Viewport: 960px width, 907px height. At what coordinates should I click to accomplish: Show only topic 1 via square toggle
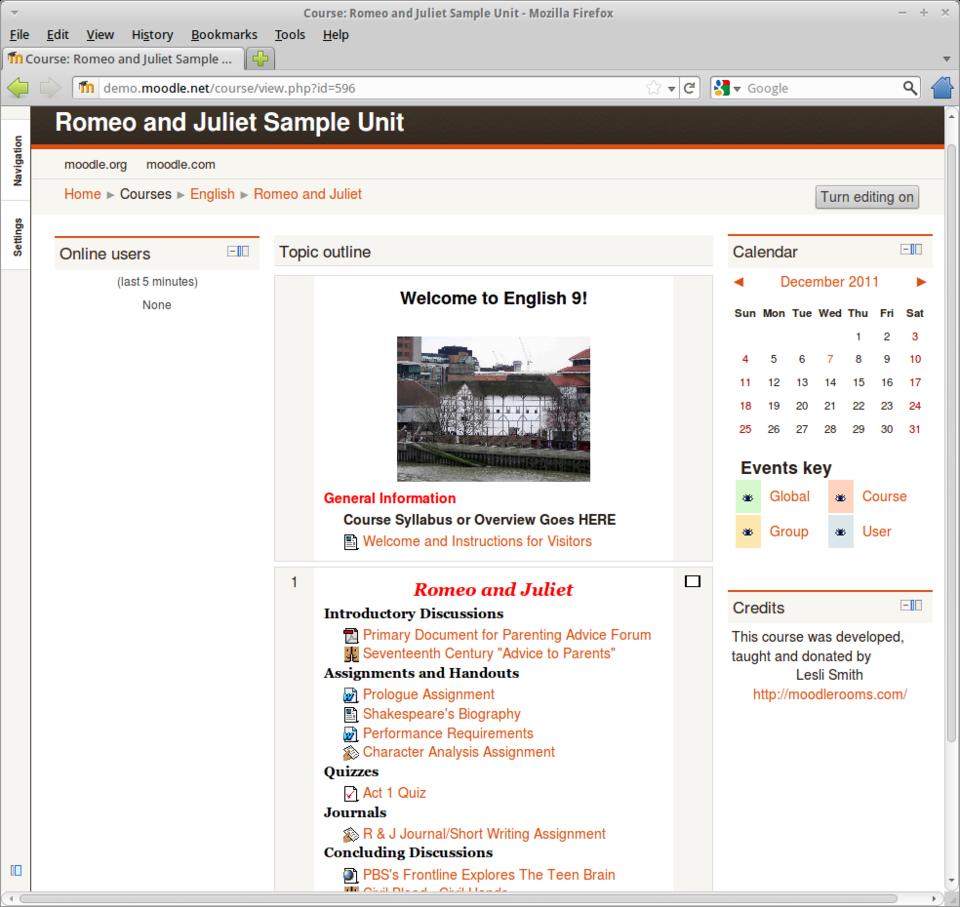point(692,581)
